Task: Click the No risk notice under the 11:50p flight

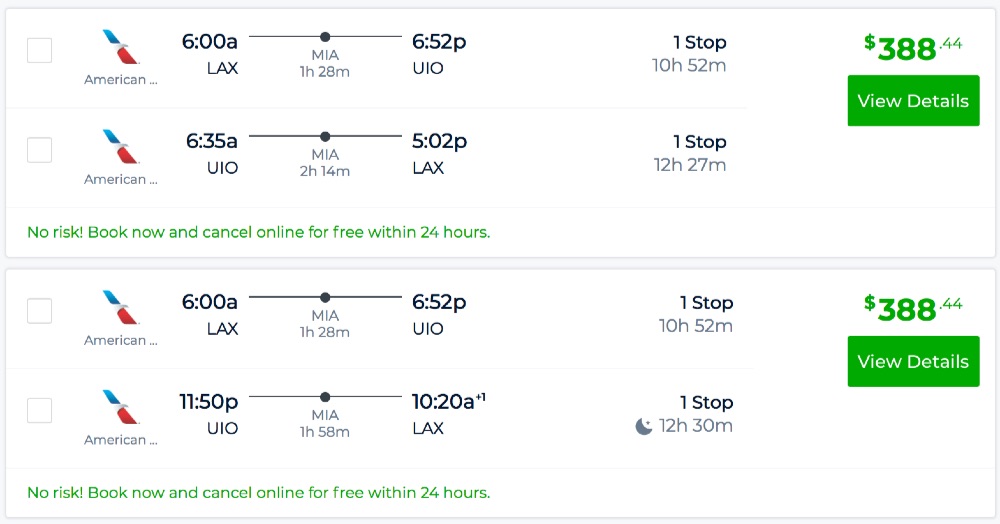Action: tap(258, 492)
